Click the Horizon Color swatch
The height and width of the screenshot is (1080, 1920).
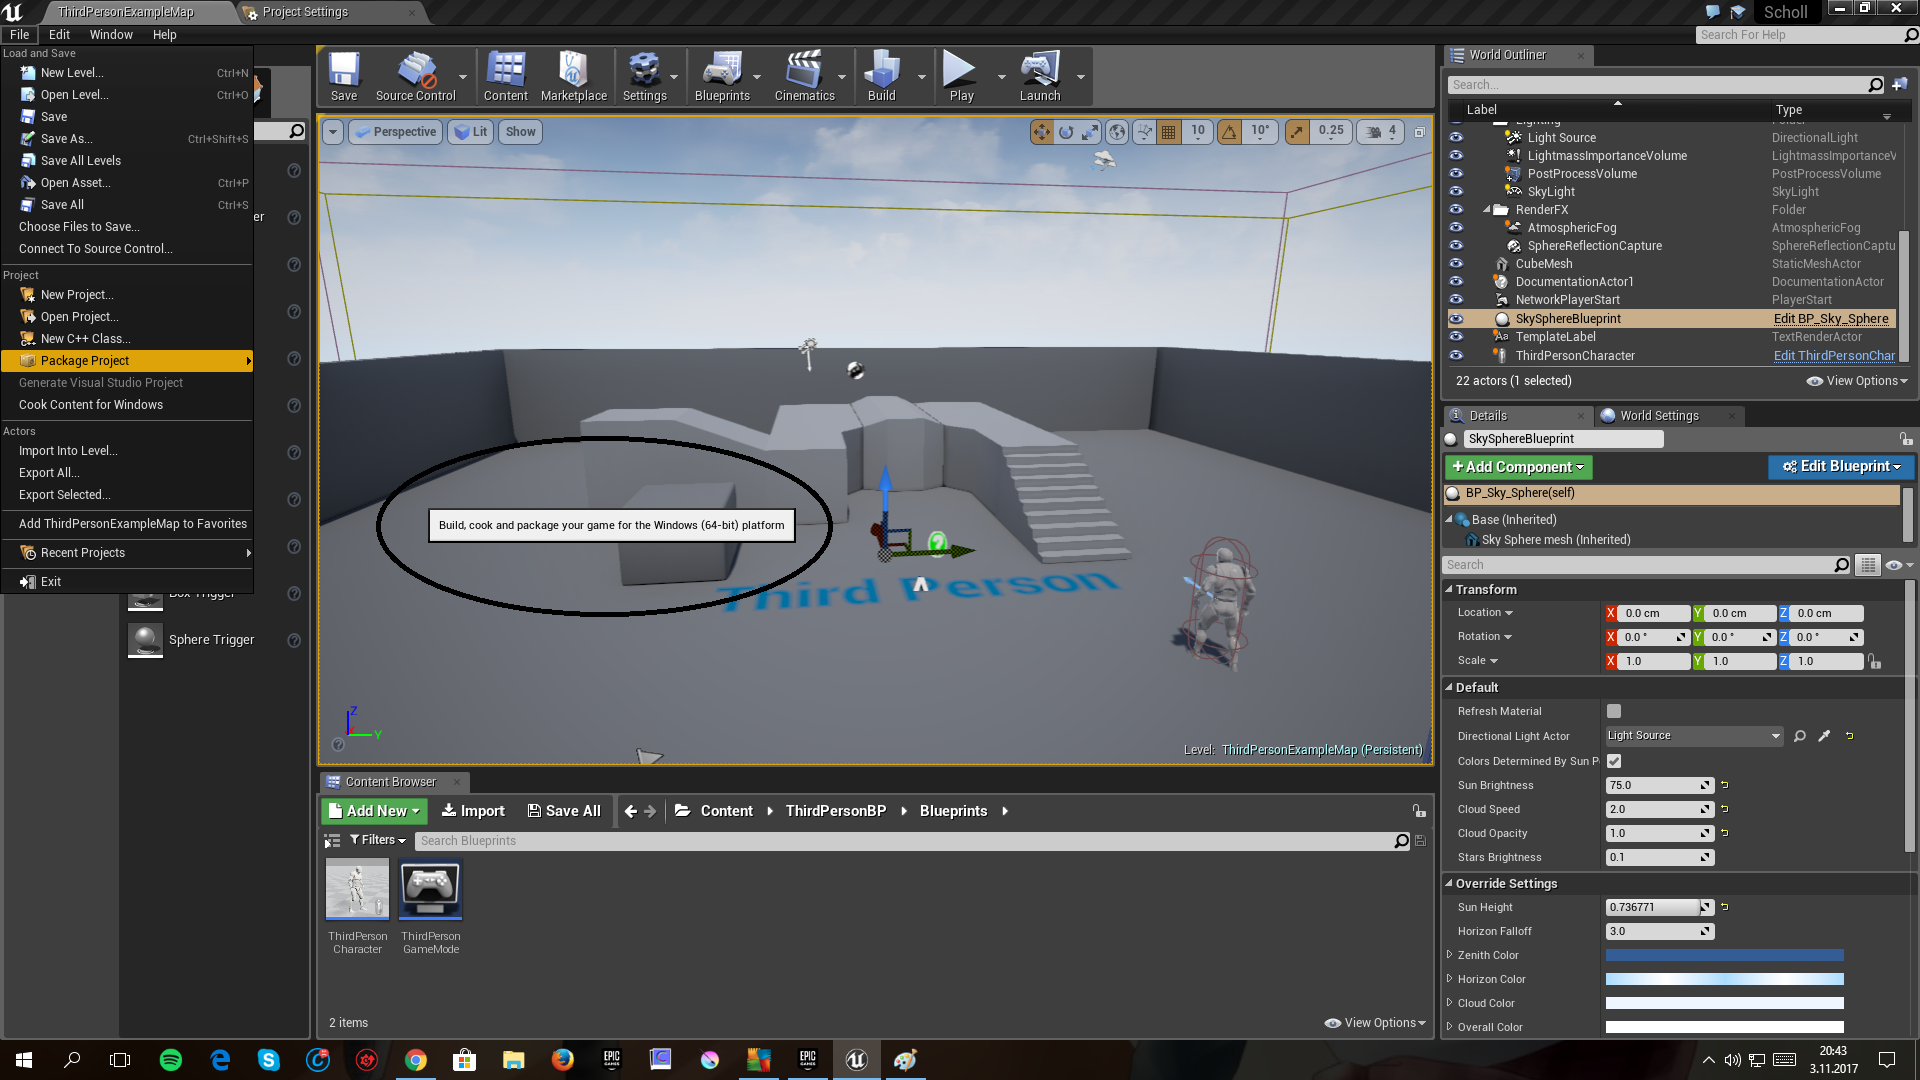[x=1724, y=979]
